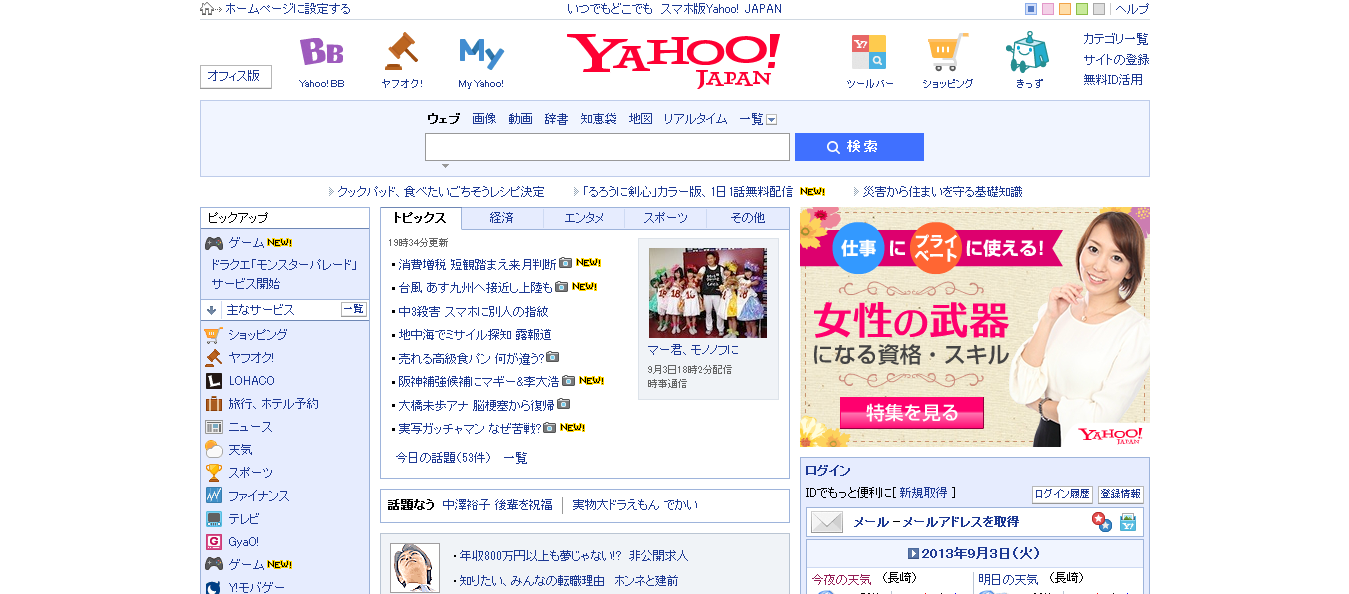This screenshot has height=594, width=1349.
Task: Click the small triangle below the search box
Action: tap(445, 166)
